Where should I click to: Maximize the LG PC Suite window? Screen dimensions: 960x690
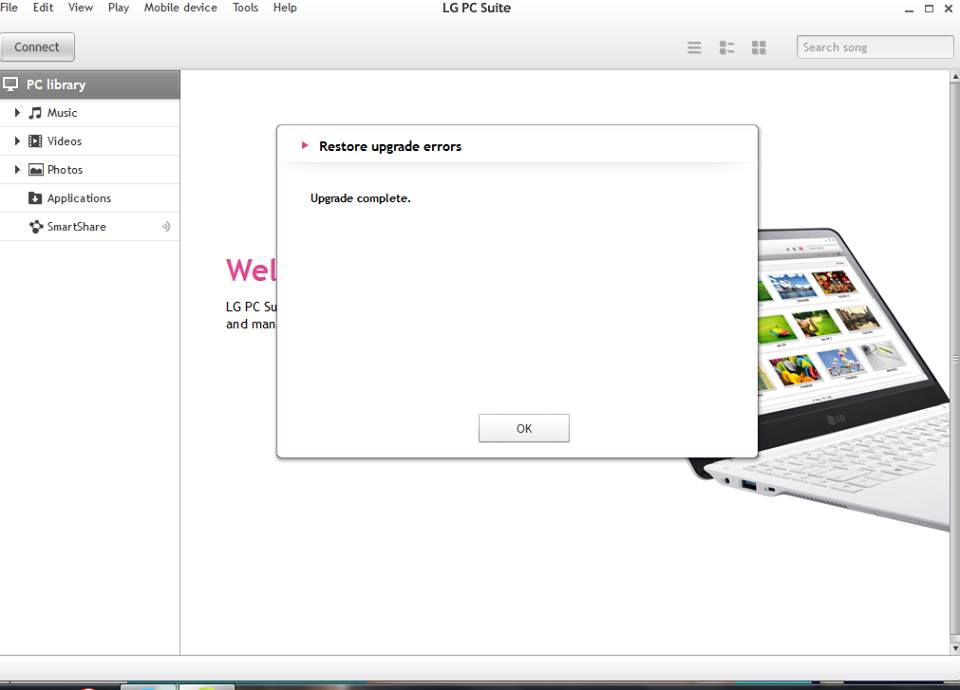(x=929, y=9)
